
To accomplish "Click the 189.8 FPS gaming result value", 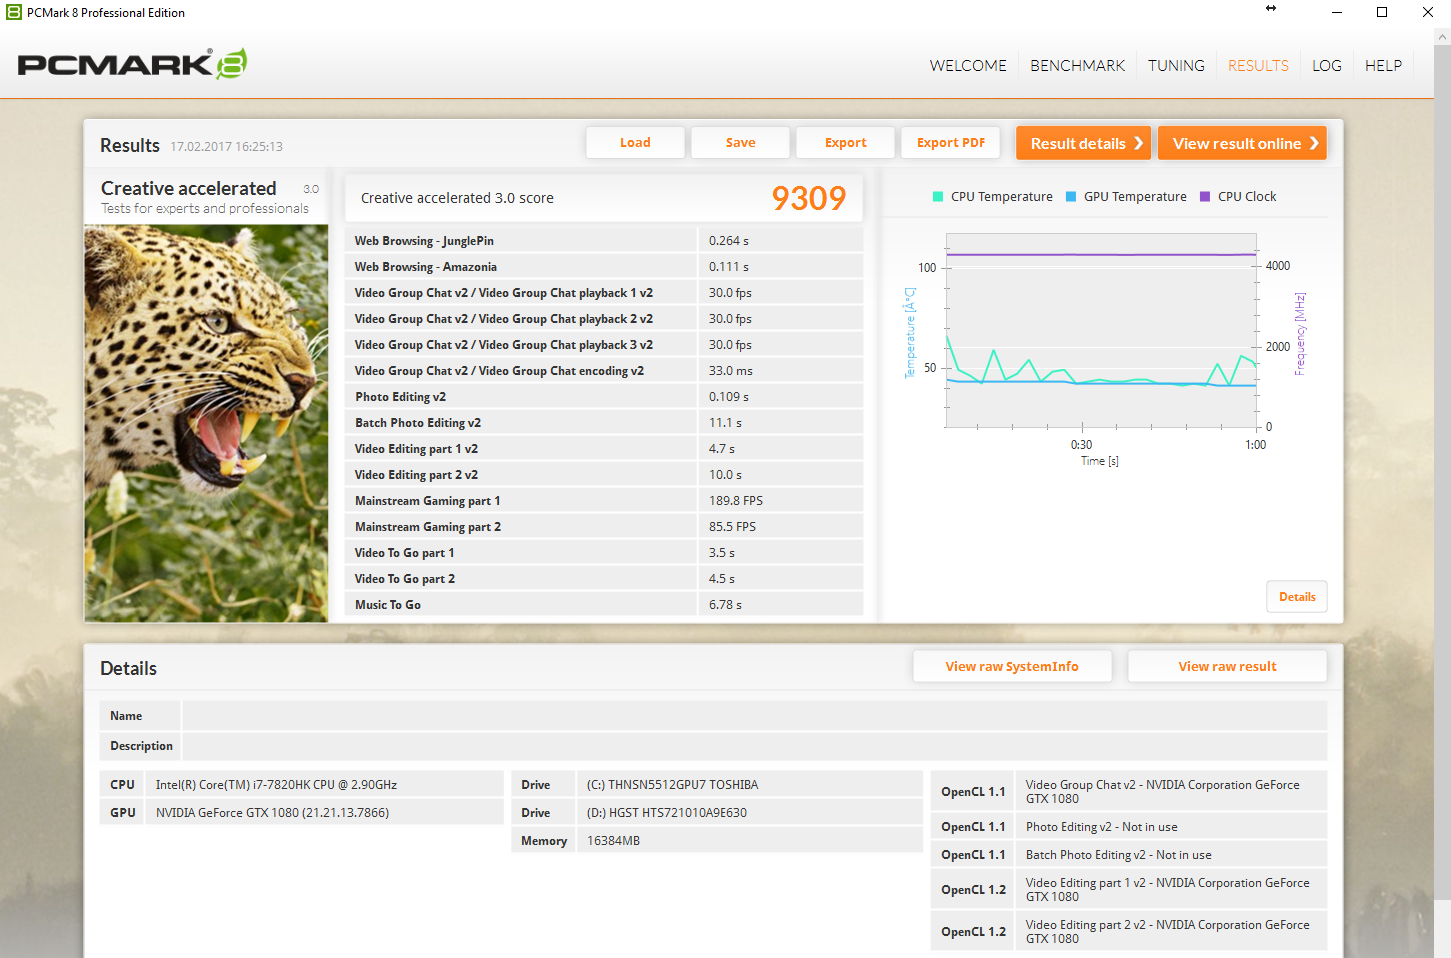I will (736, 501).
